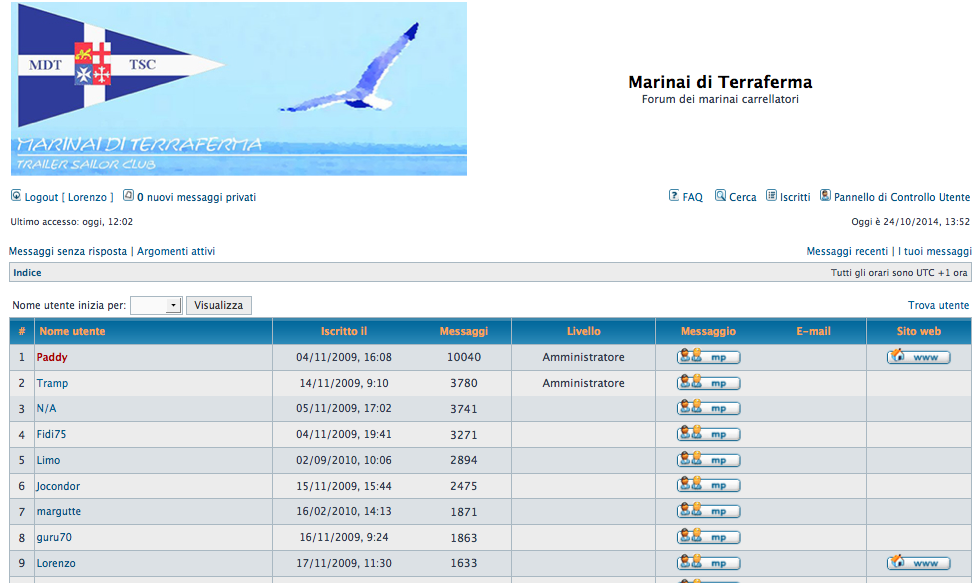The image size is (979, 583).
Task: Click the Trova utente link
Action: coord(938,305)
